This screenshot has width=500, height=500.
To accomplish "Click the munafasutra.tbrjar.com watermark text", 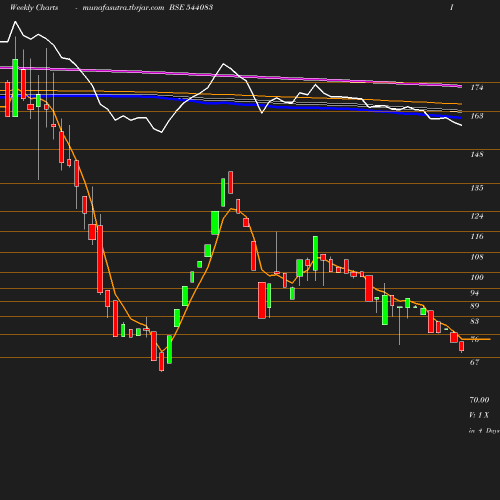I will (x=123, y=8).
